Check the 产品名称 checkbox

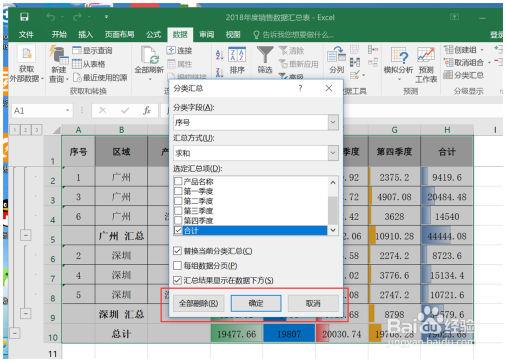pos(178,181)
